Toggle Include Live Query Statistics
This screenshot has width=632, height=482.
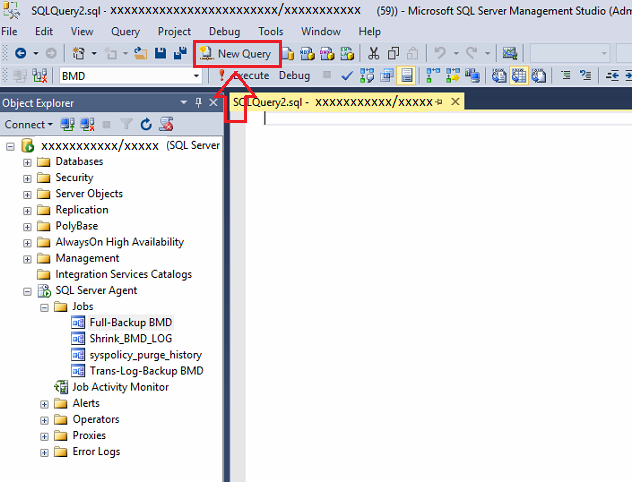click(453, 76)
